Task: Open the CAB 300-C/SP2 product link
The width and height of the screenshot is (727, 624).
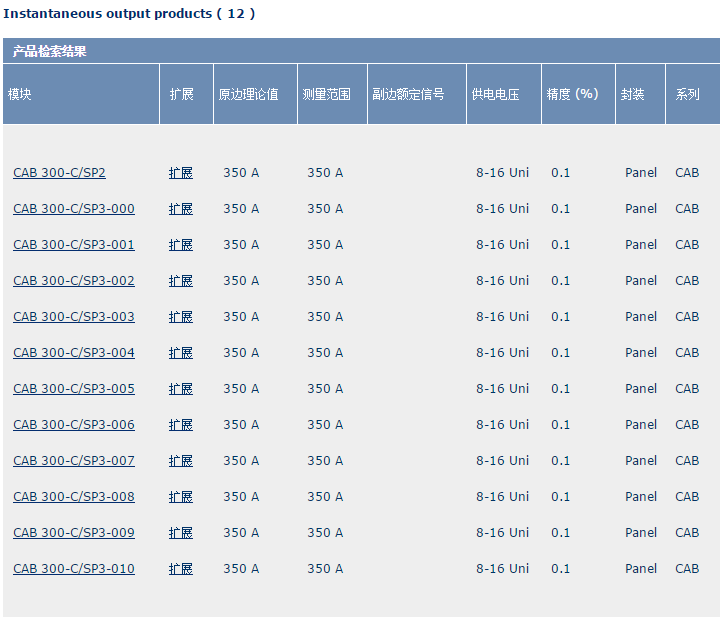Action: pyautogui.click(x=59, y=173)
